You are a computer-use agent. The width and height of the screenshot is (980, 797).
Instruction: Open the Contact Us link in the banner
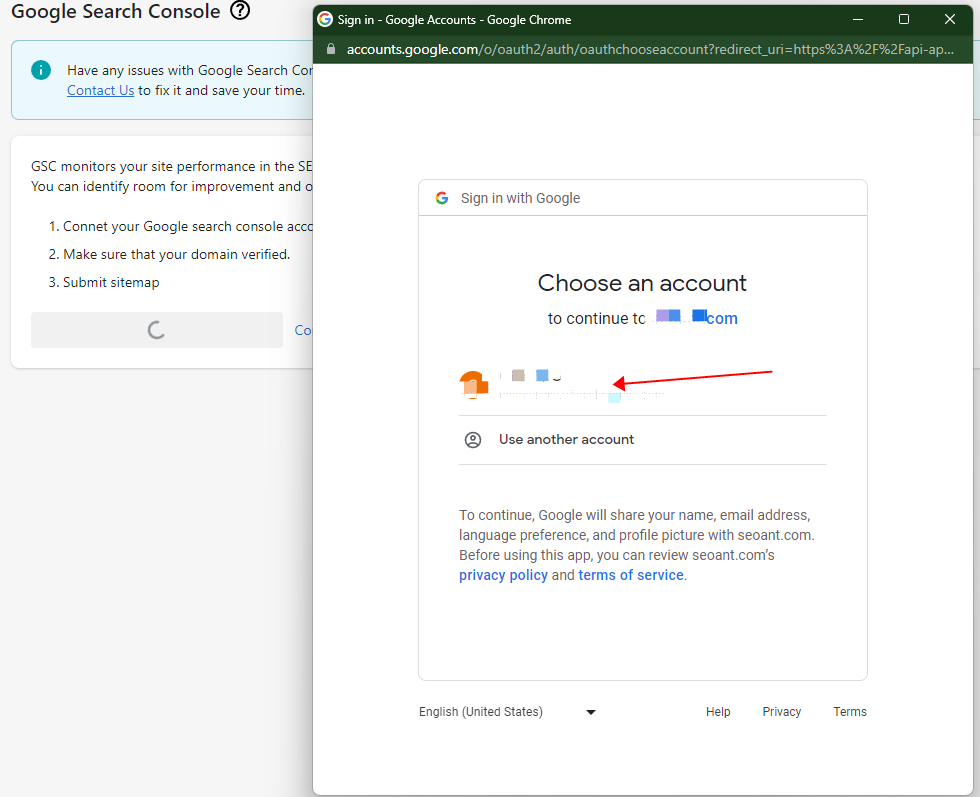point(101,91)
